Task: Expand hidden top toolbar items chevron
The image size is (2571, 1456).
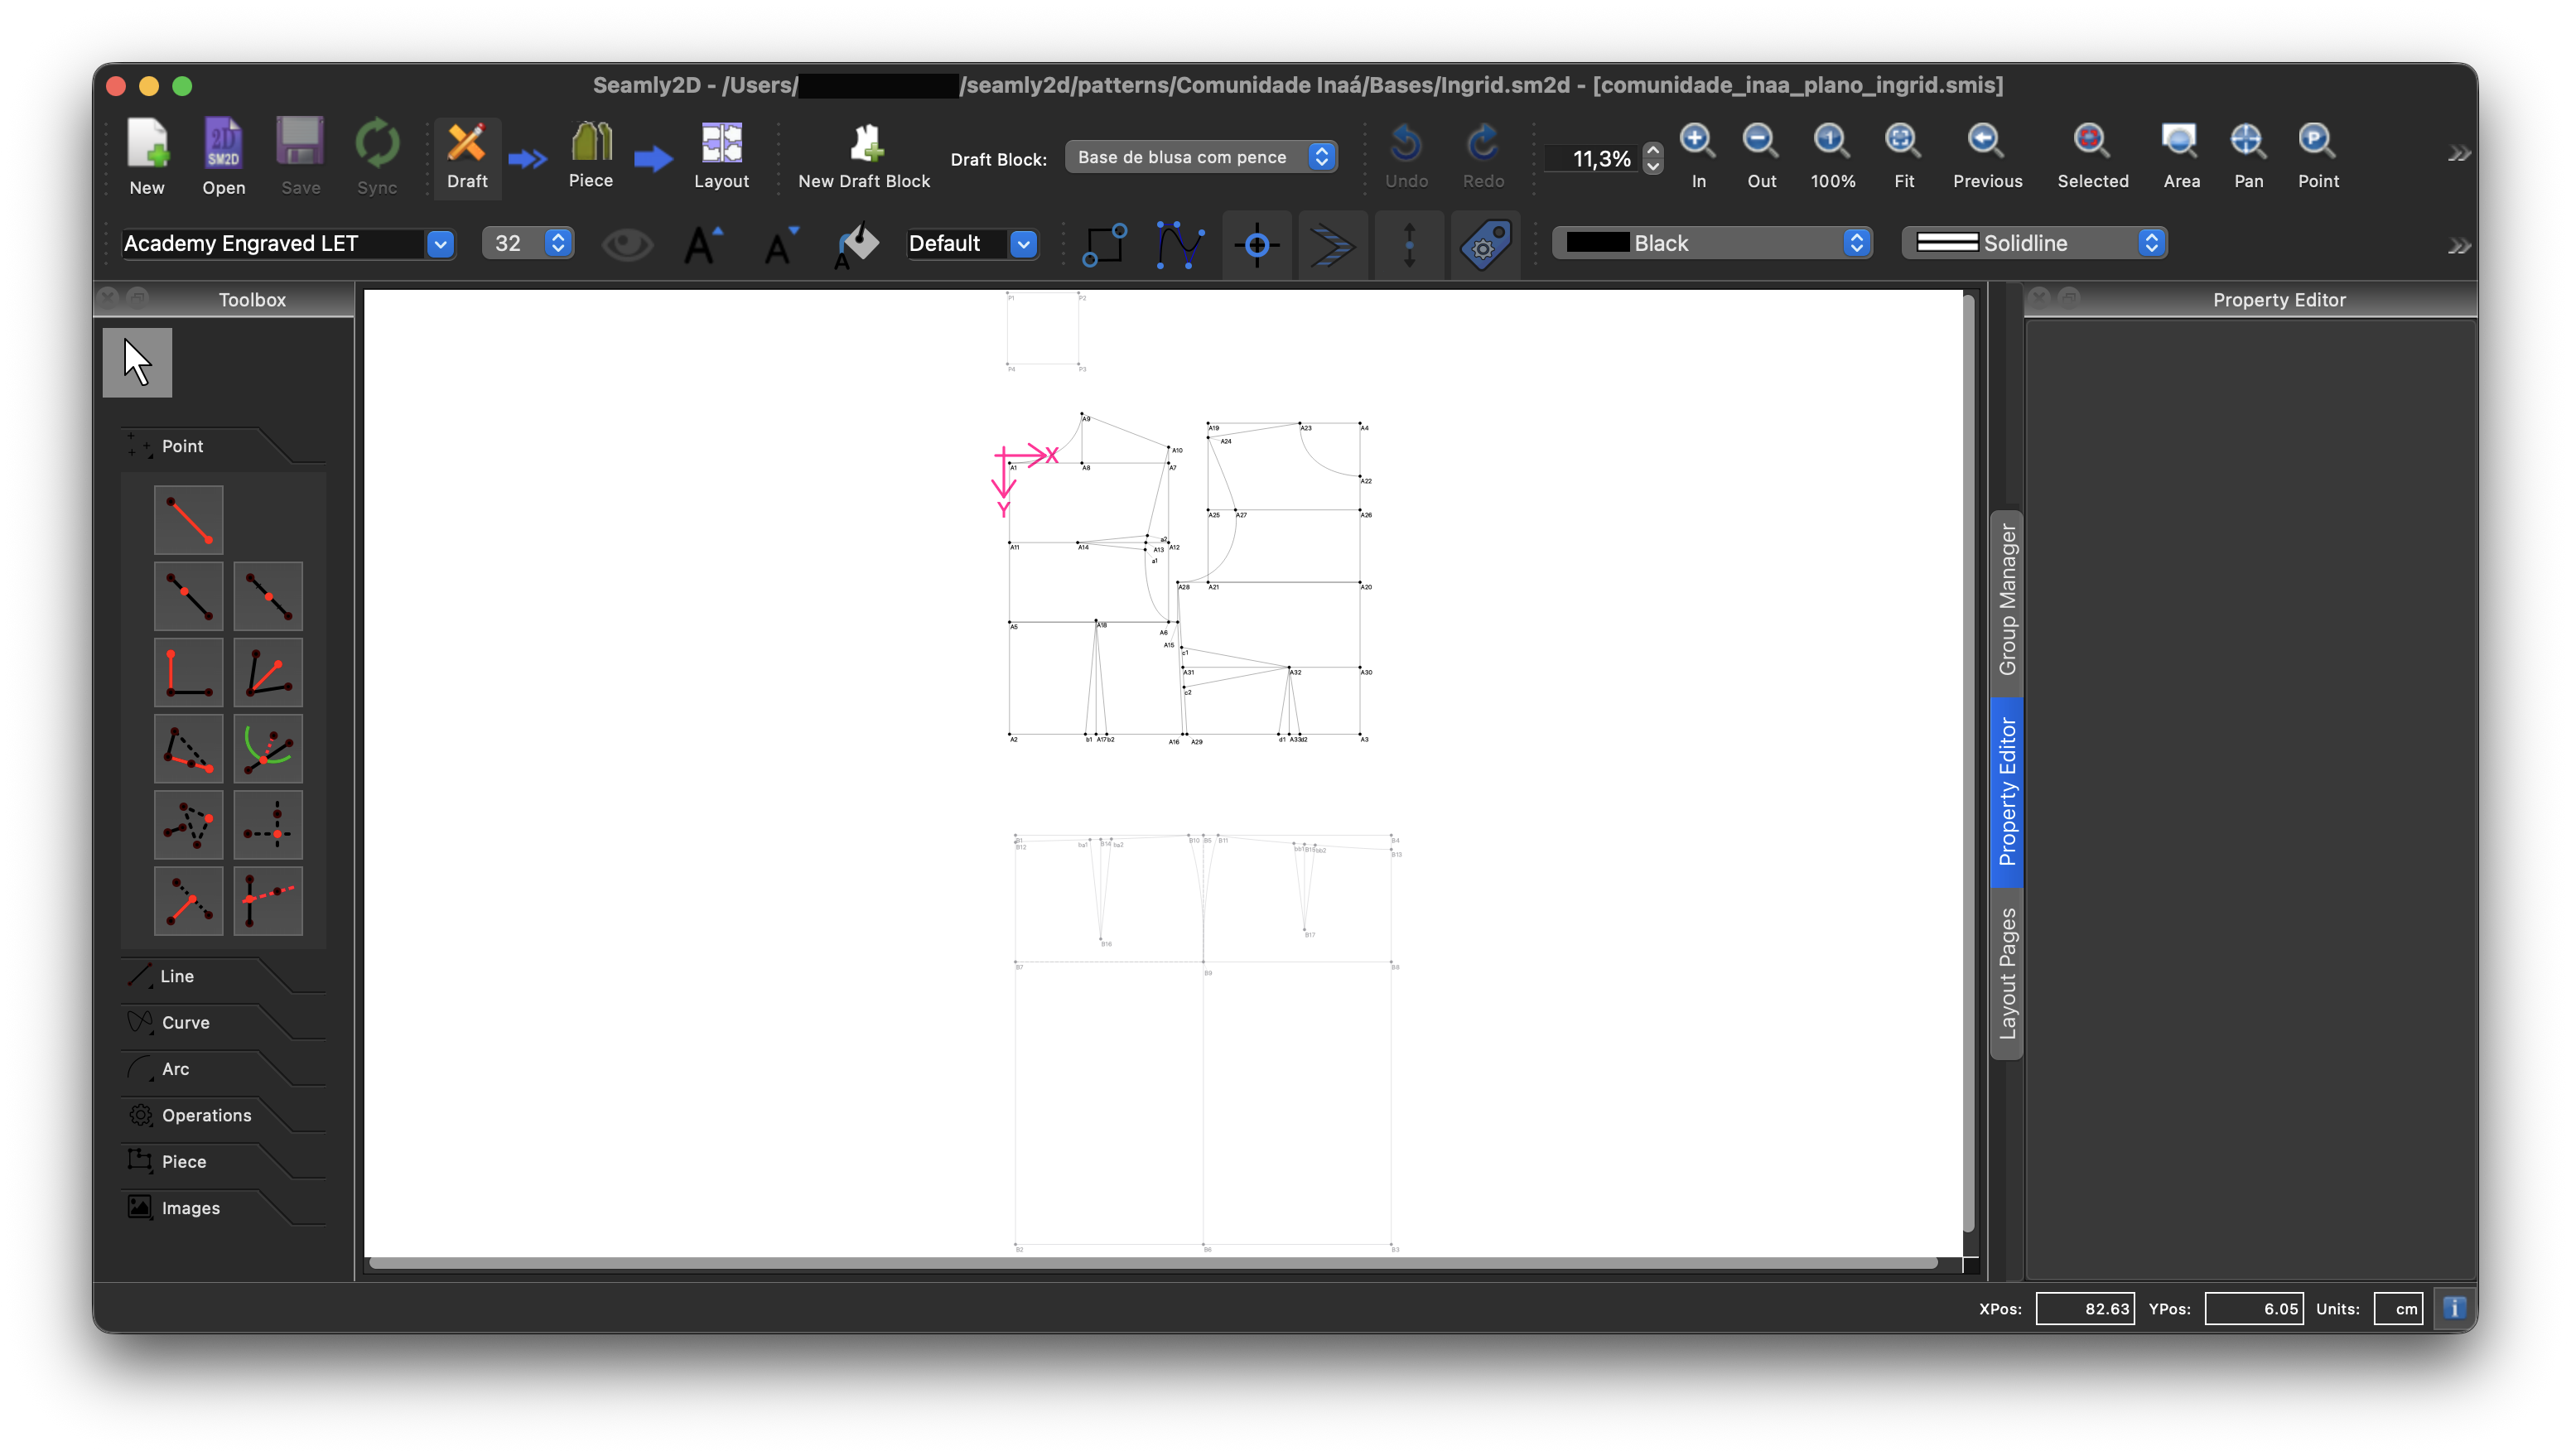Action: 2458,154
